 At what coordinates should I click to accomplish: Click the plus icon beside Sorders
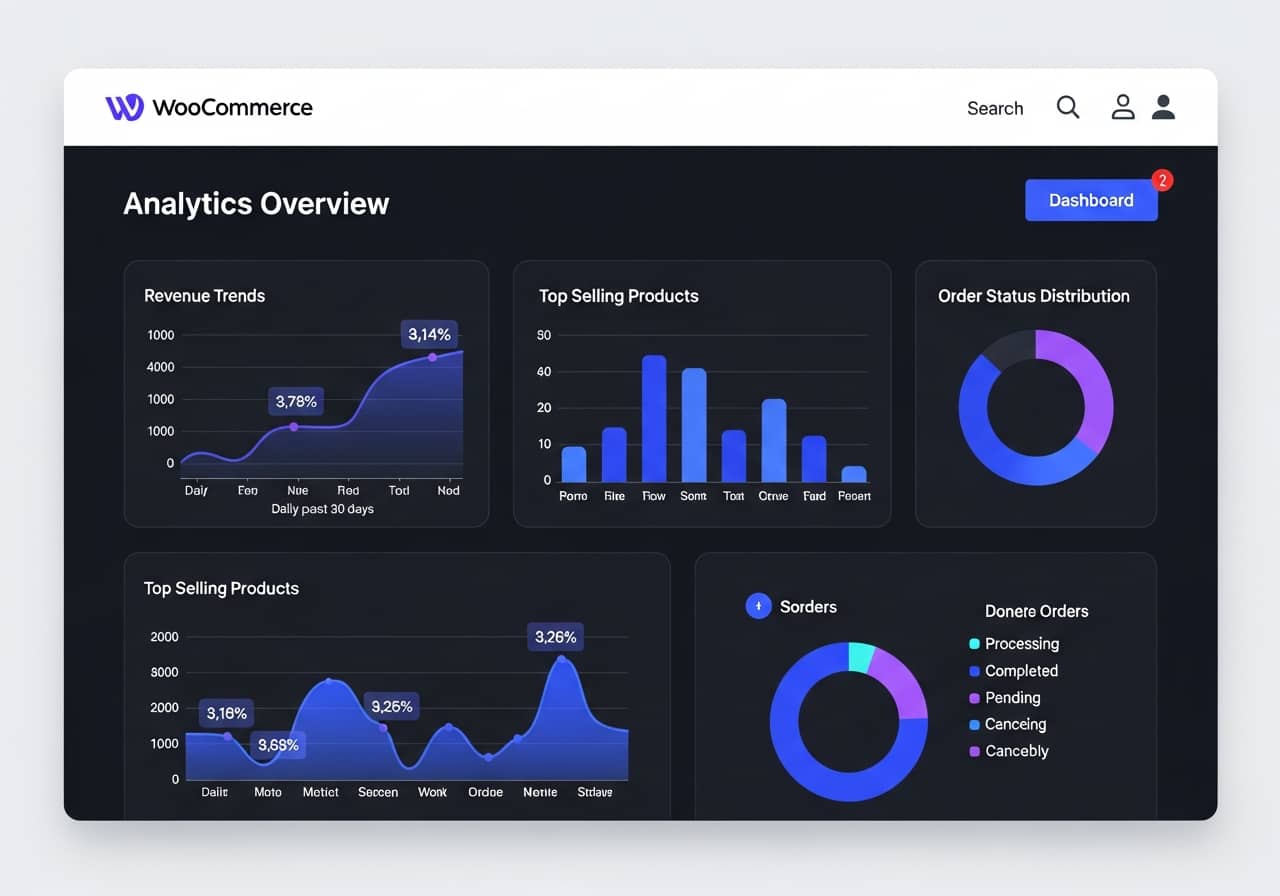pyautogui.click(x=758, y=606)
